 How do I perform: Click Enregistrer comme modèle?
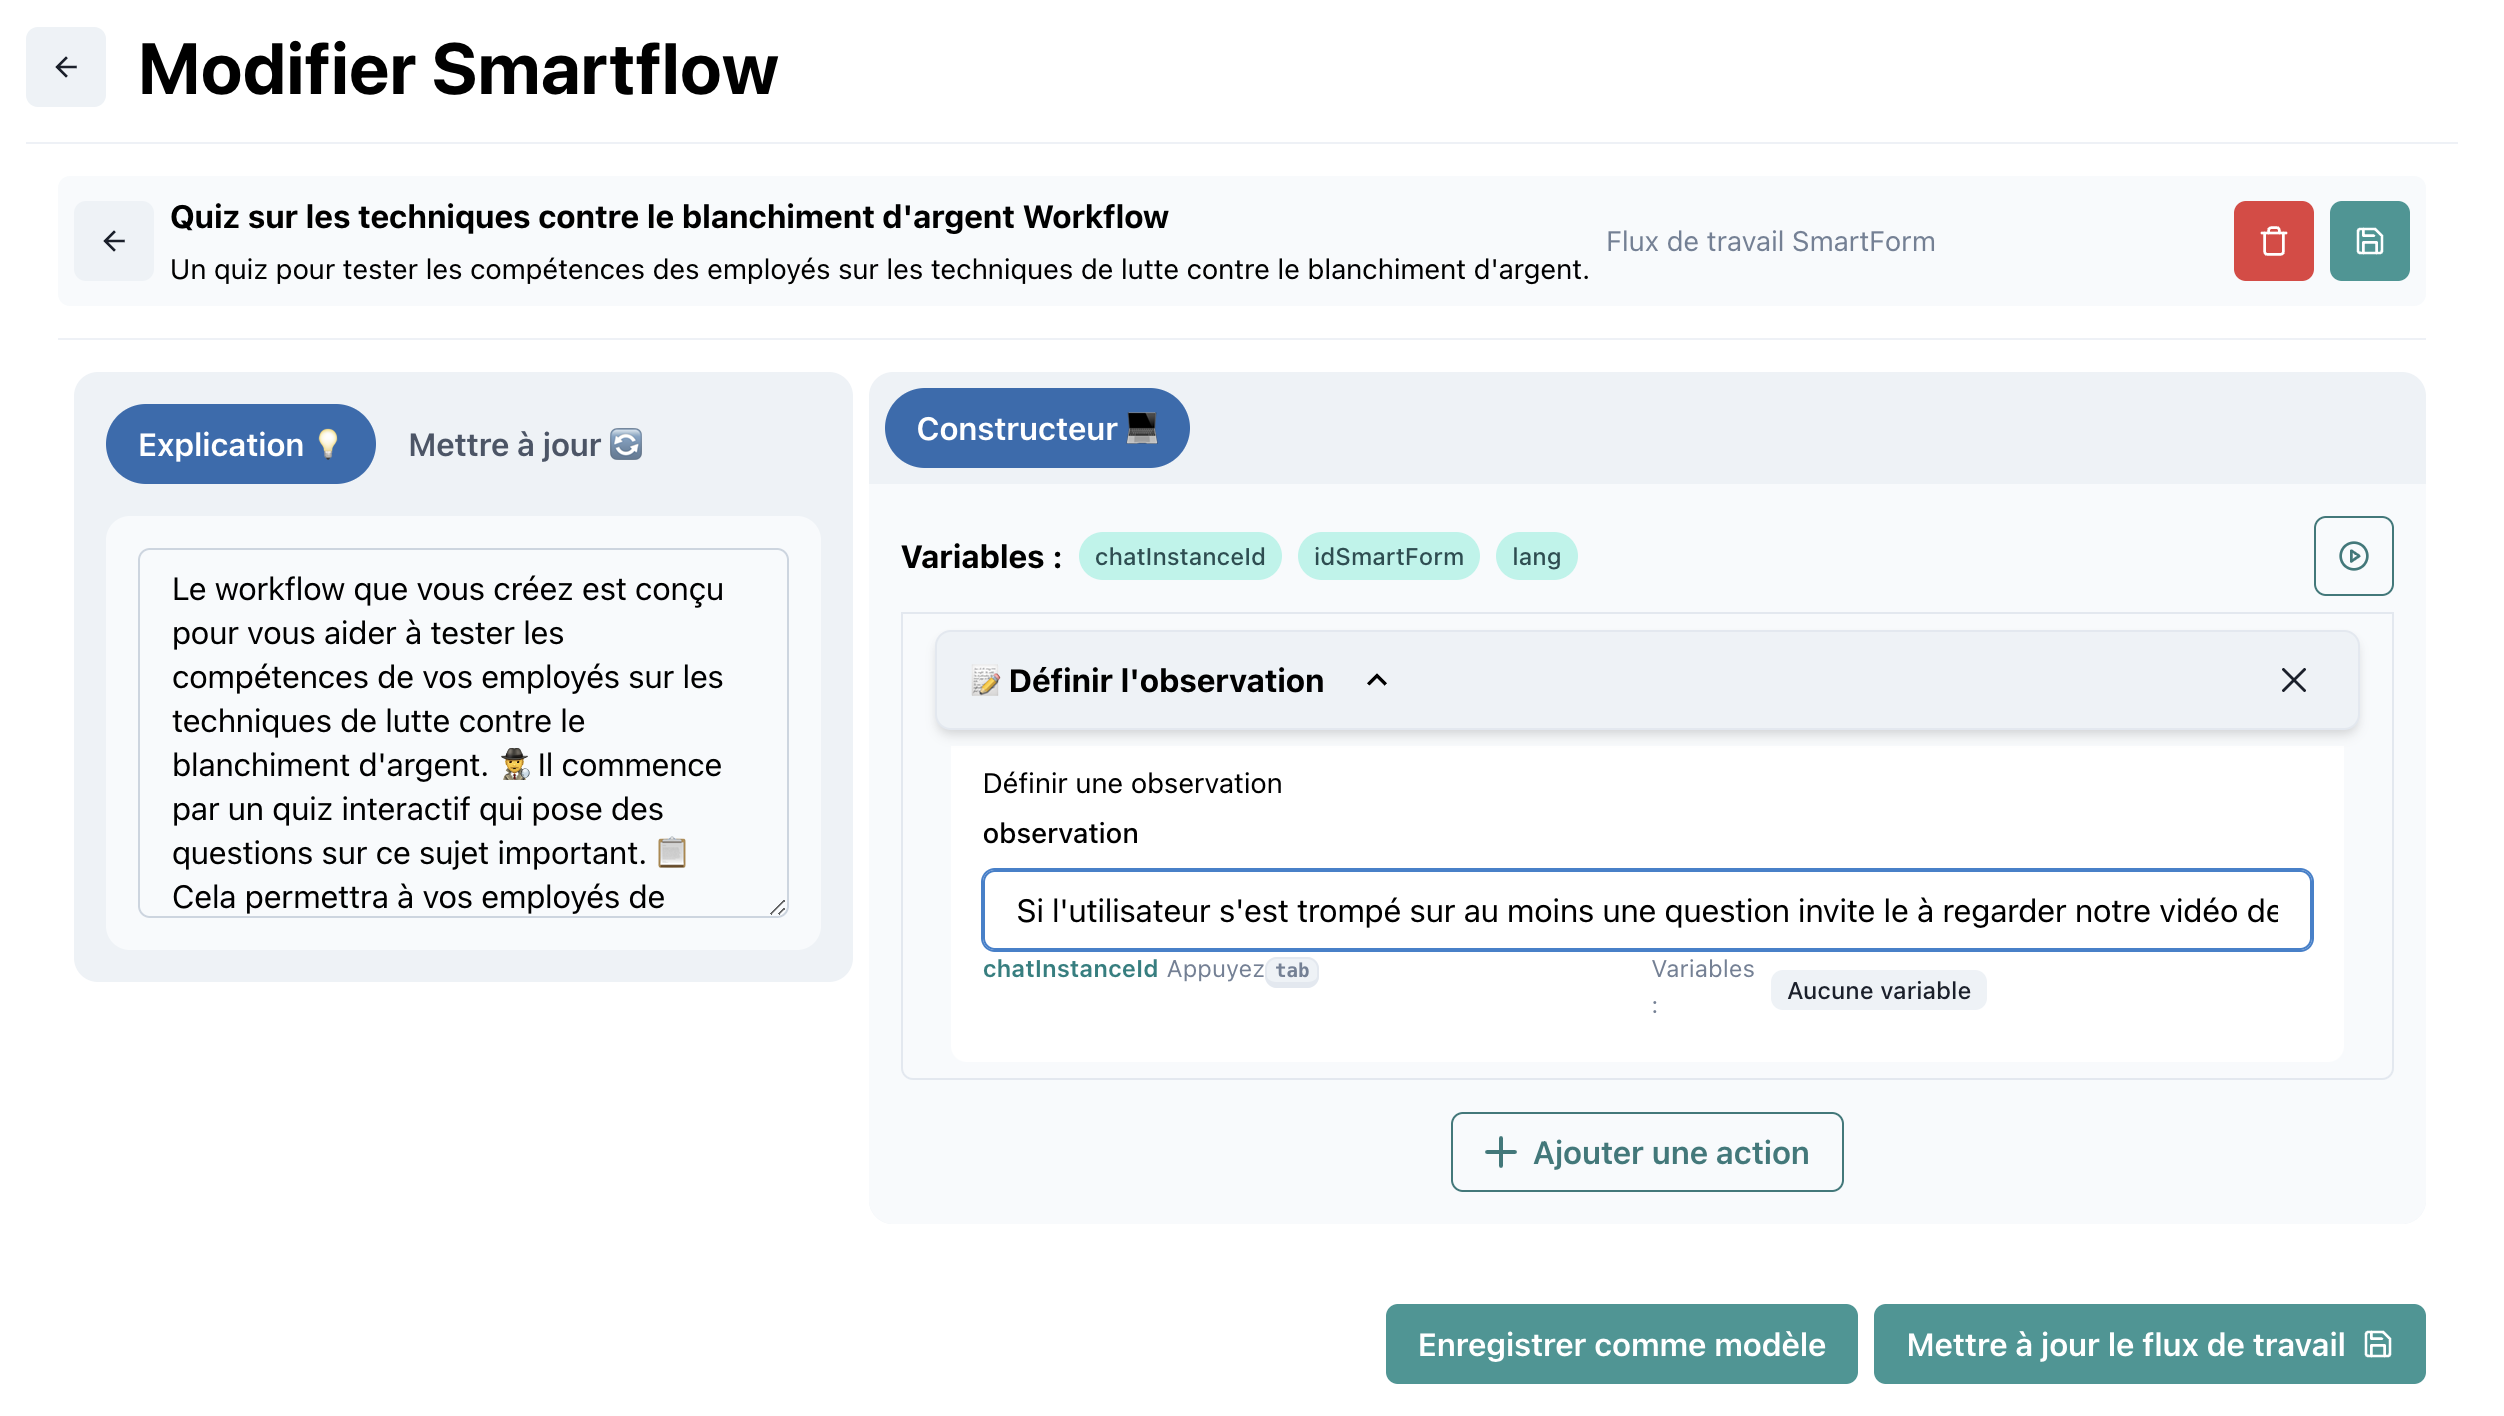tap(1620, 1344)
